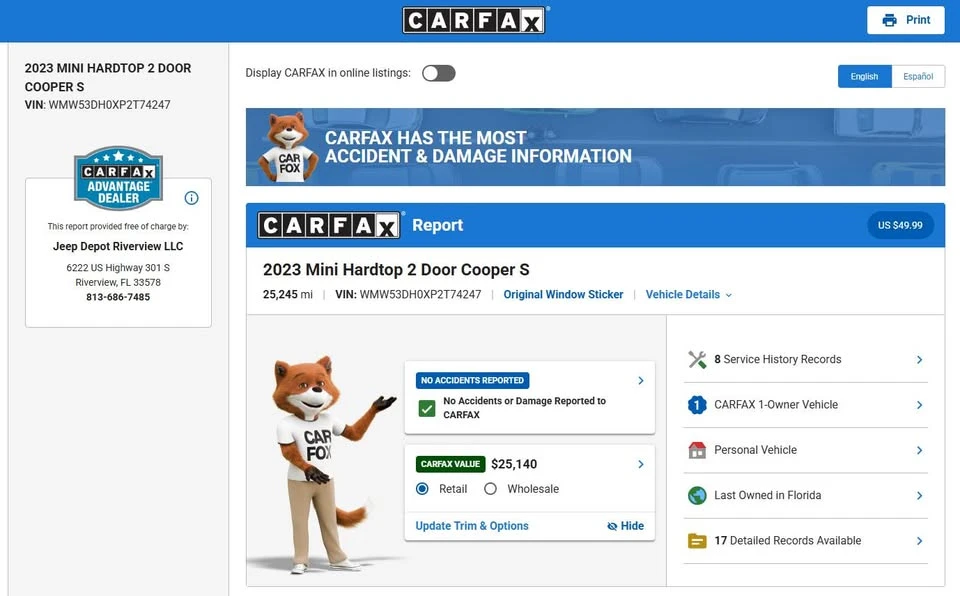Expand the Vehicle Details dropdown
Screen dimensions: 960x596
tap(689, 295)
